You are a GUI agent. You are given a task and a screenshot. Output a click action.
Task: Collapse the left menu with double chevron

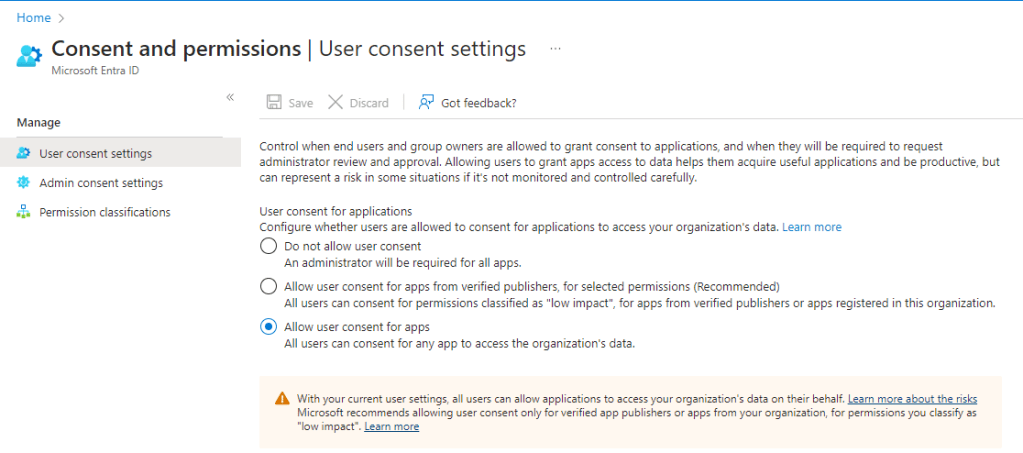point(230,97)
